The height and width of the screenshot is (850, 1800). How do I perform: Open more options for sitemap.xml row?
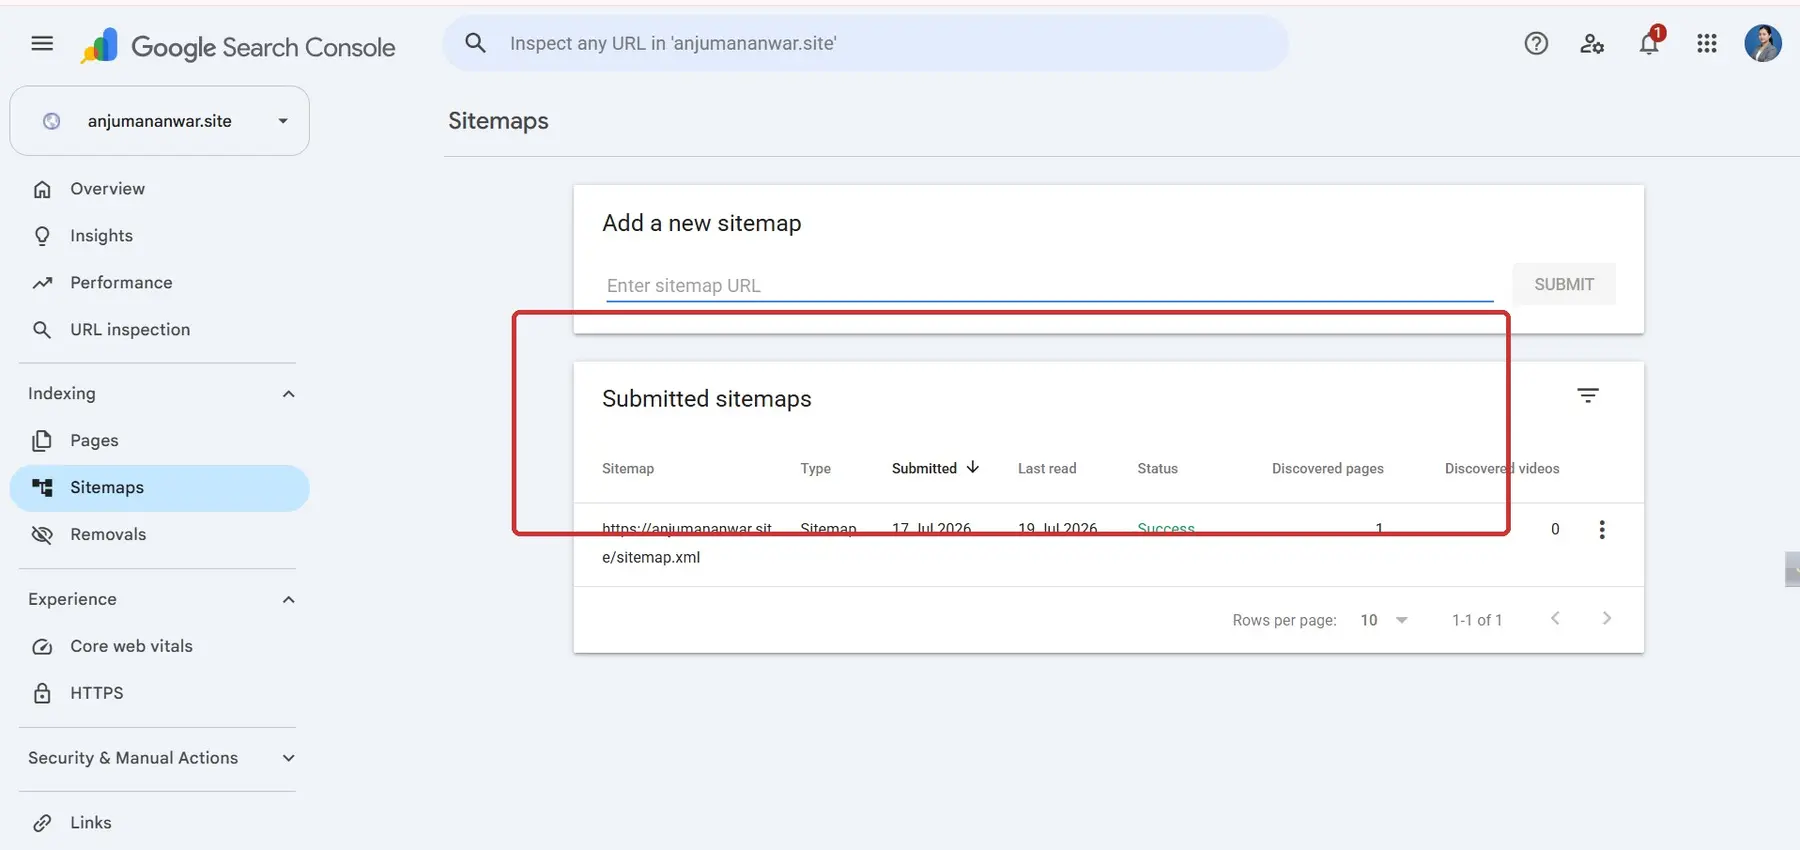(x=1602, y=530)
